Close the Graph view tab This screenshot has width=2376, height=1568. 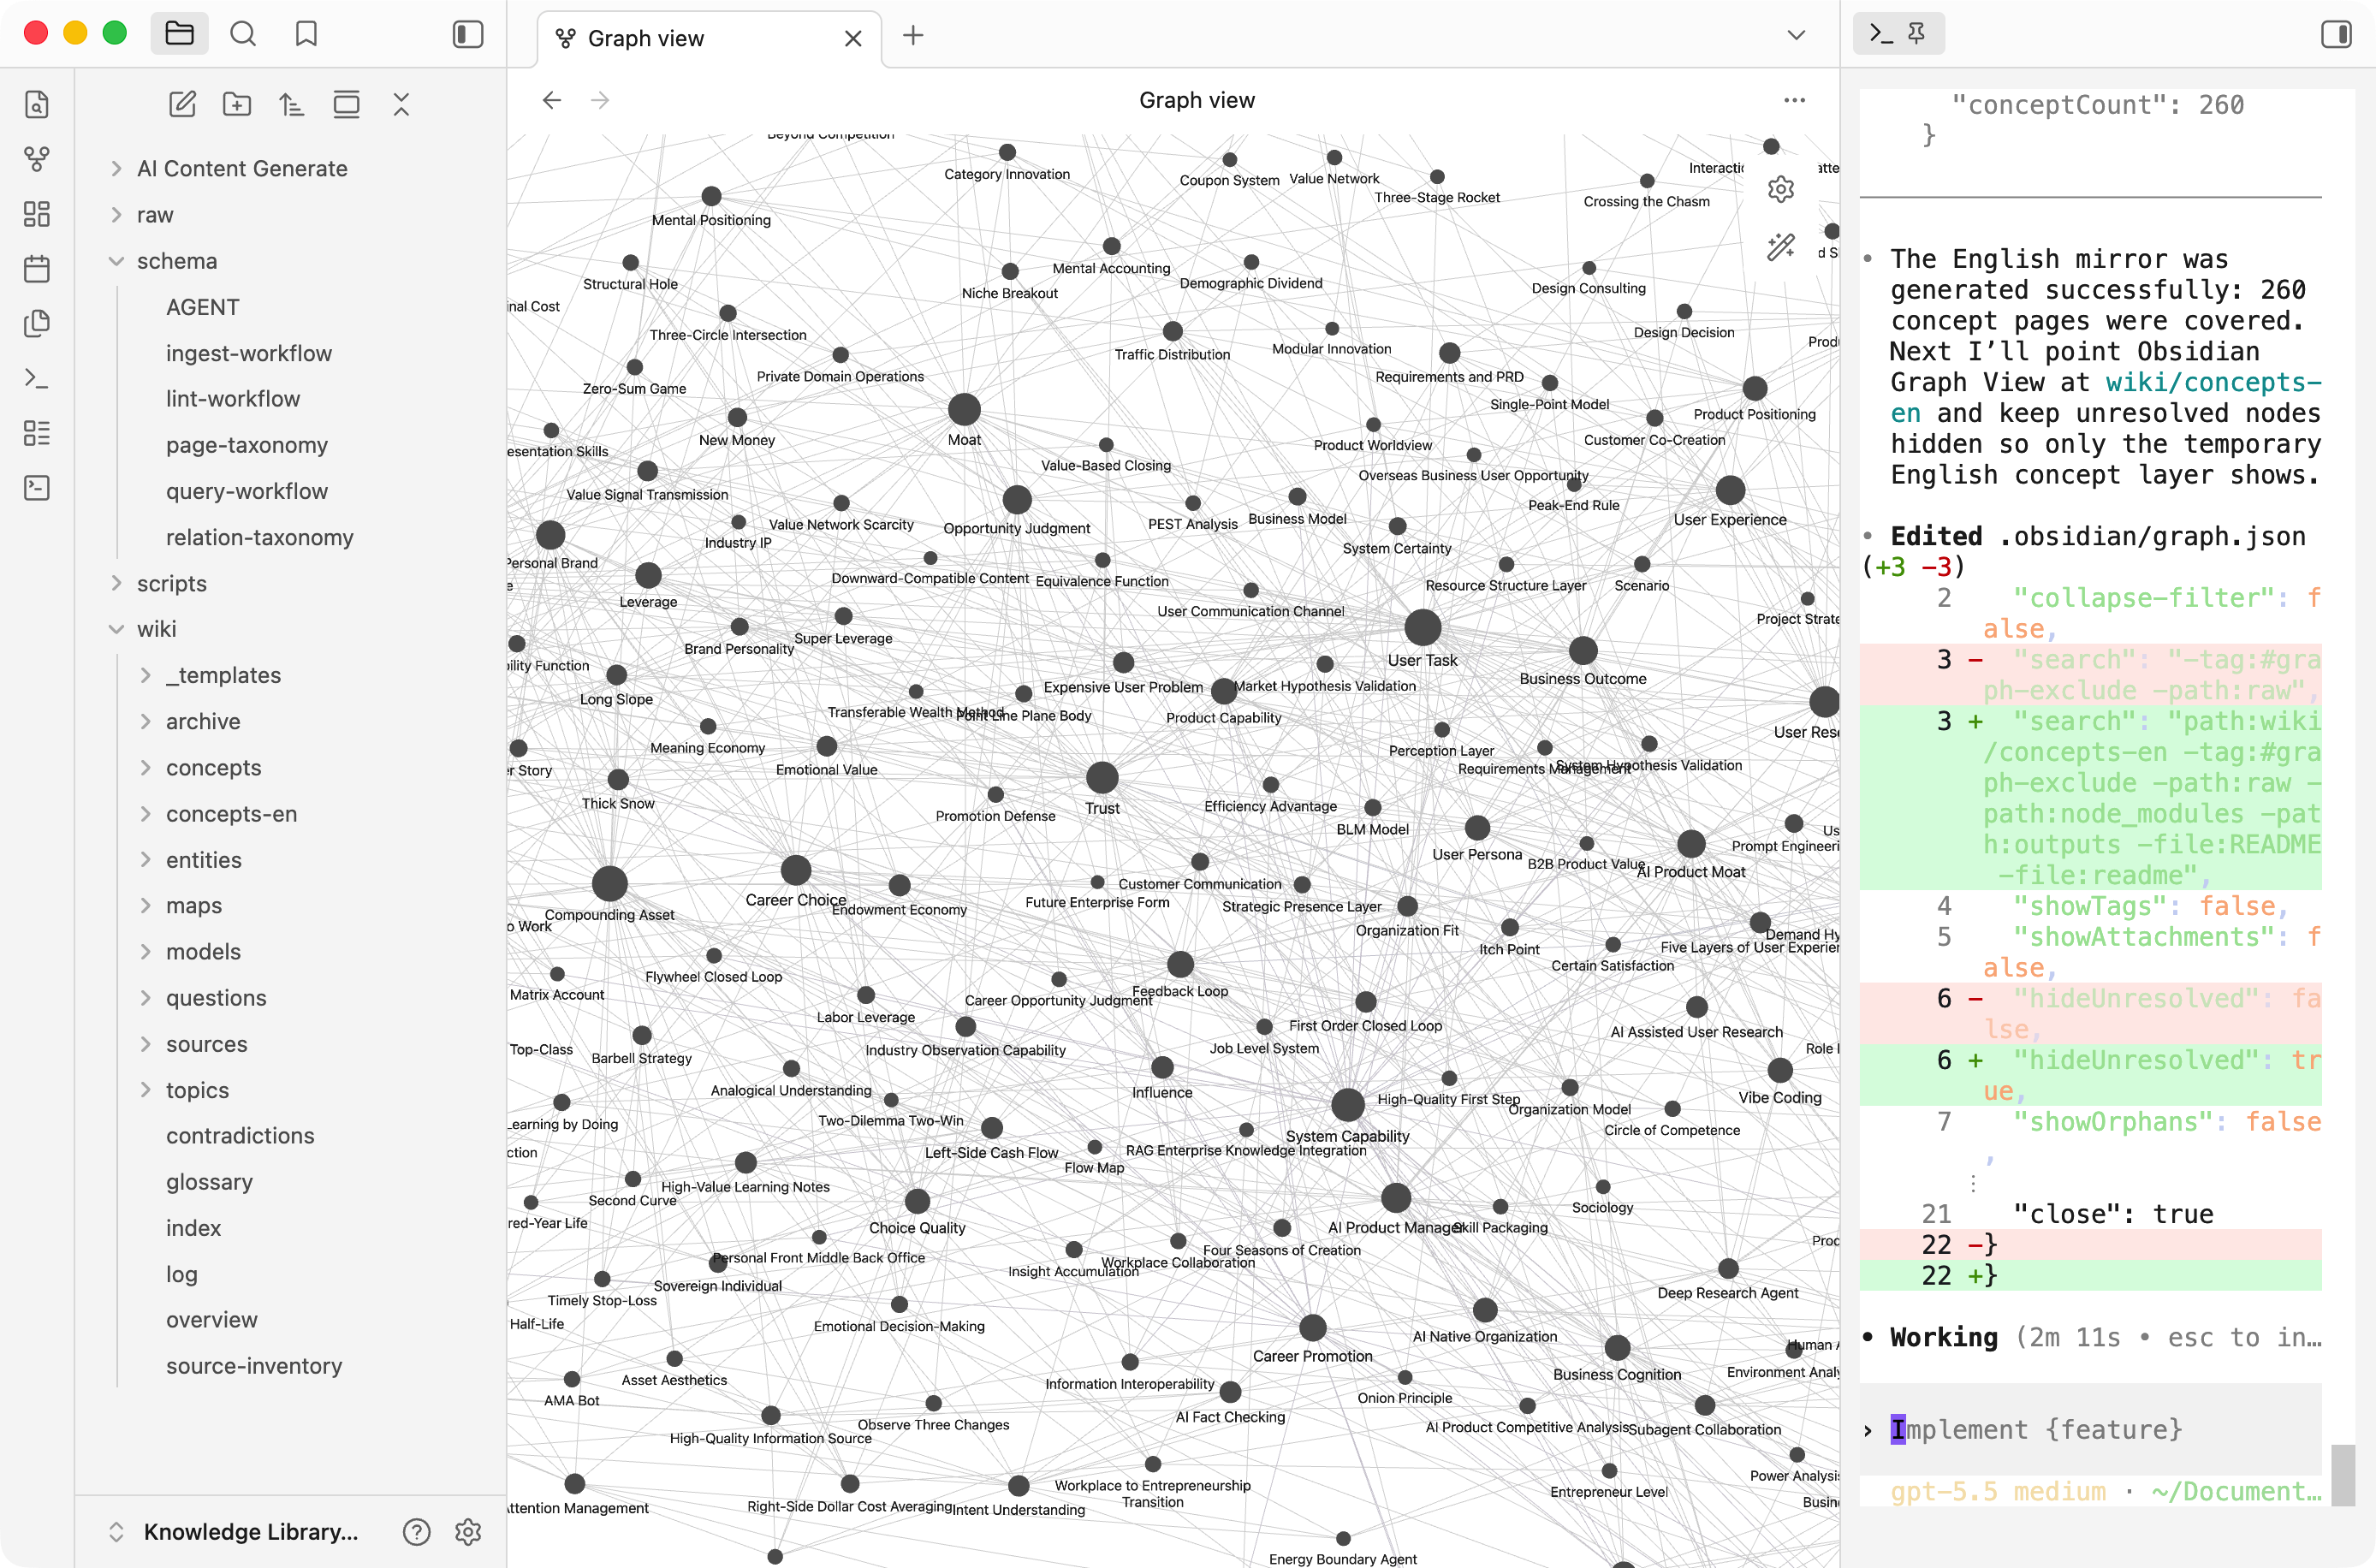(x=853, y=38)
